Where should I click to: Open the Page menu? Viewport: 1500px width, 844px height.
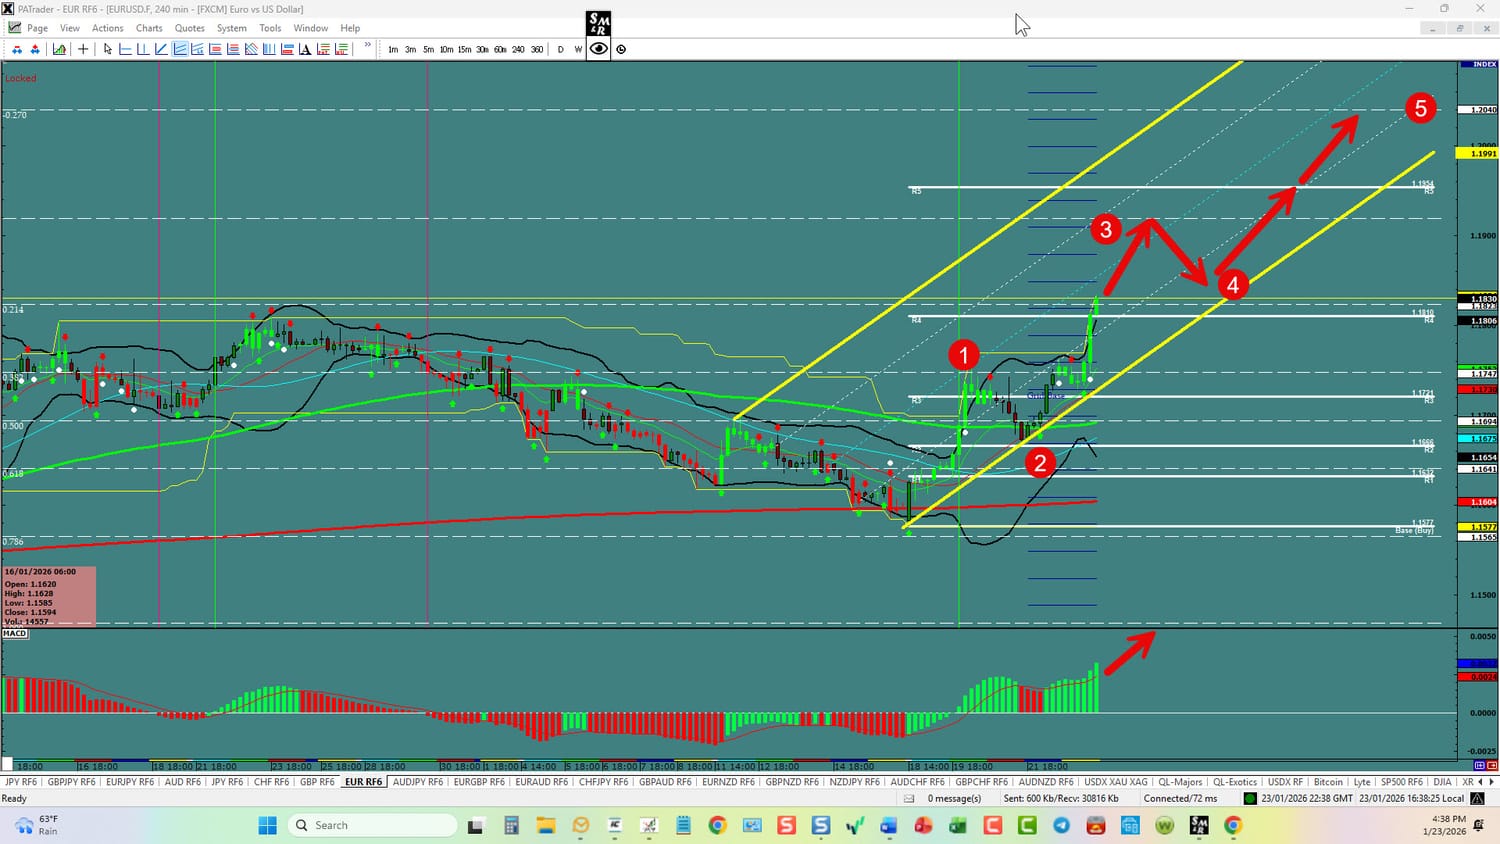point(37,28)
